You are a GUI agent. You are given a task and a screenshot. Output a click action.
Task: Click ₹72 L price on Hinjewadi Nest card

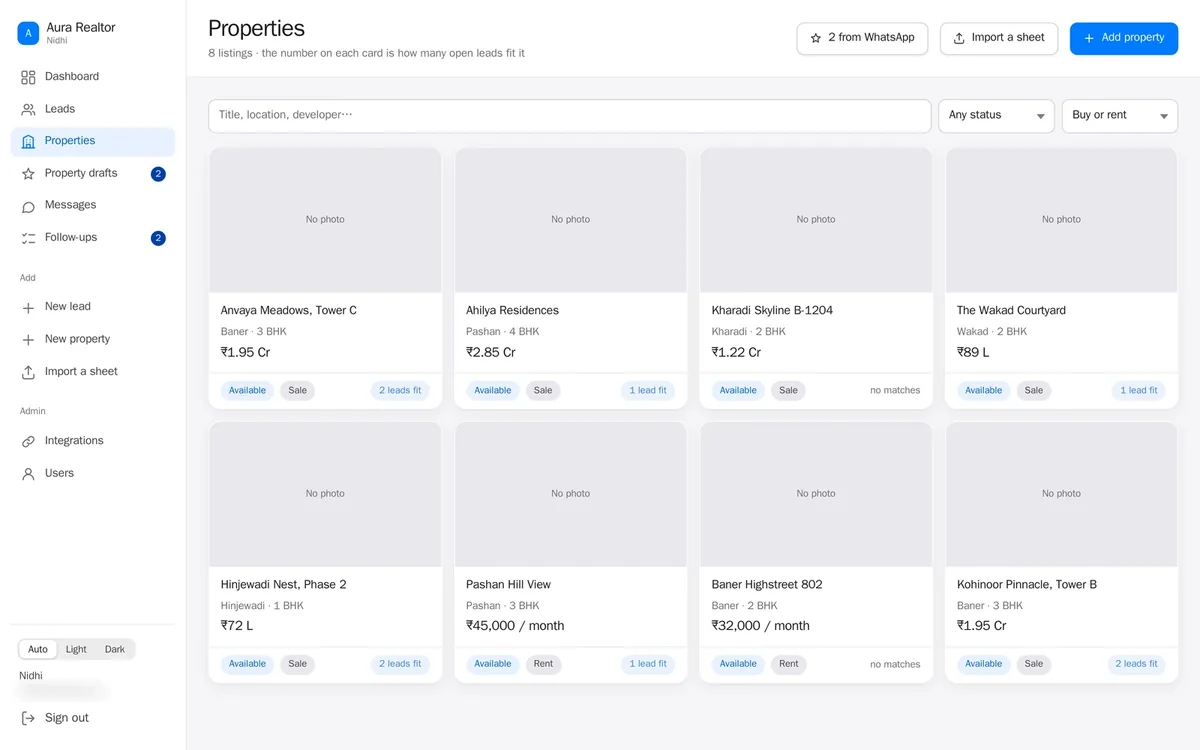[x=237, y=626]
